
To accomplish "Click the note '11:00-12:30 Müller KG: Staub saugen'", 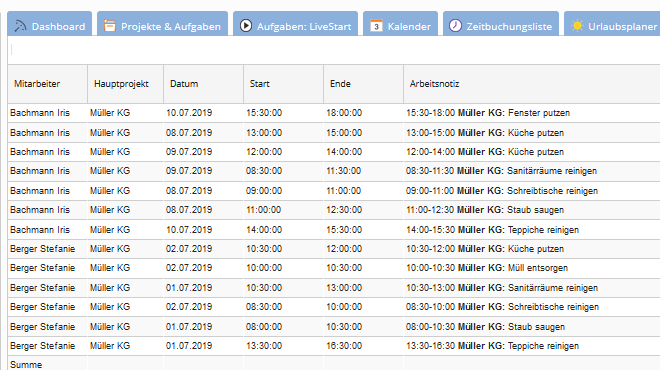I will [485, 210].
